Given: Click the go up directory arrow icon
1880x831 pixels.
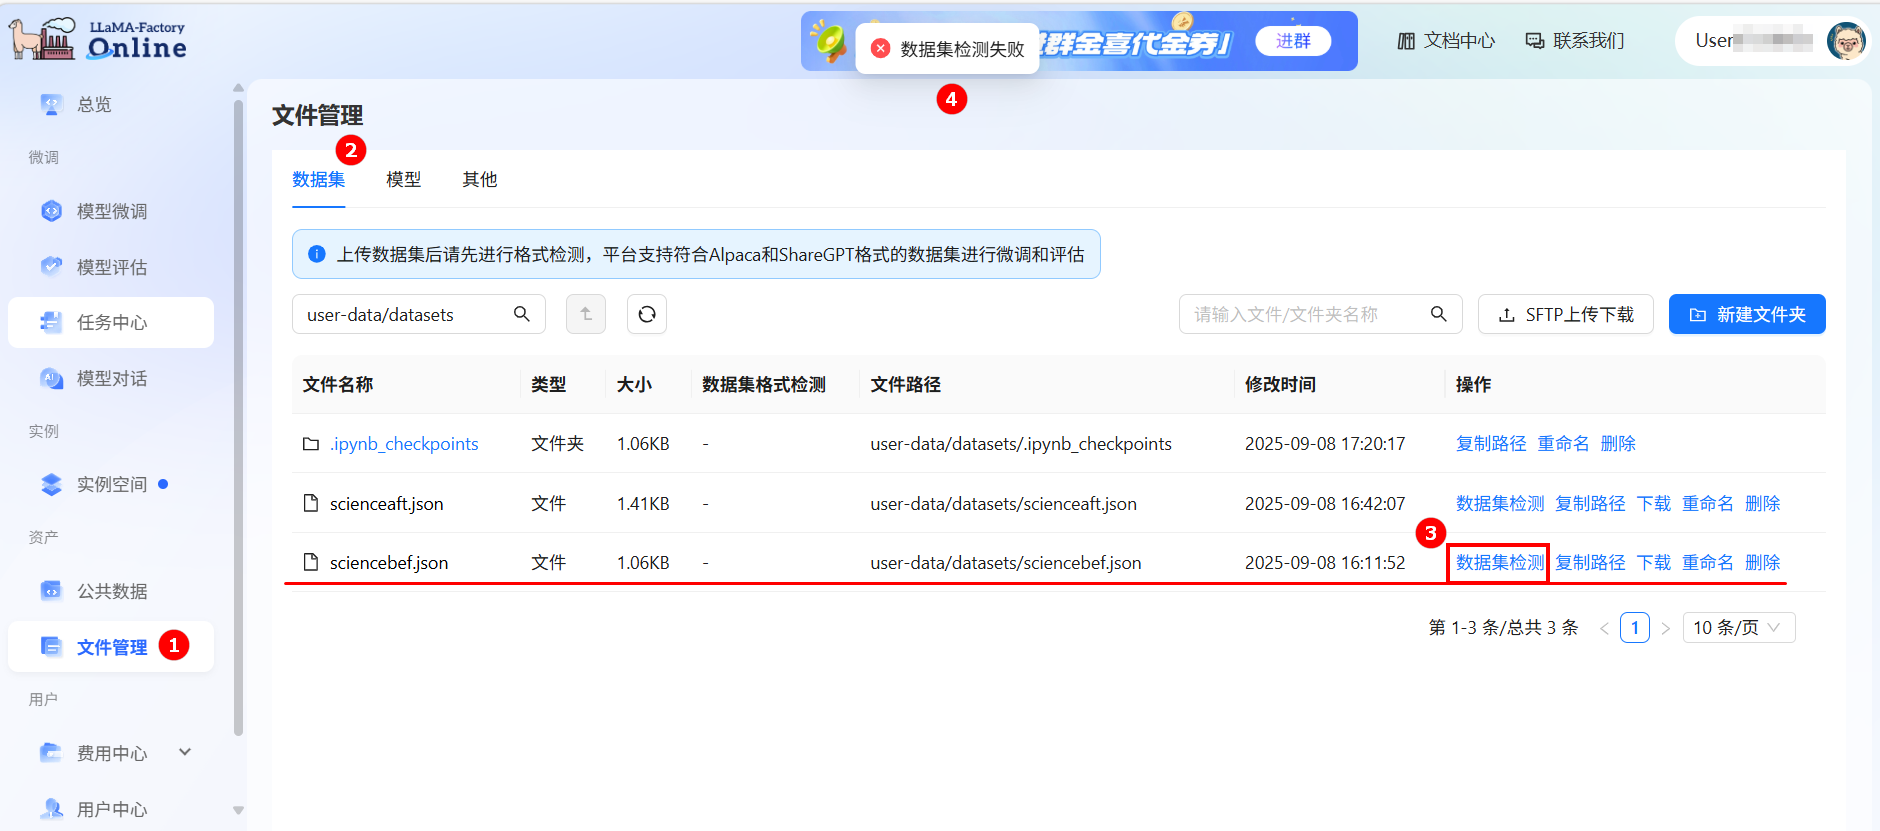Looking at the screenshot, I should pyautogui.click(x=586, y=314).
